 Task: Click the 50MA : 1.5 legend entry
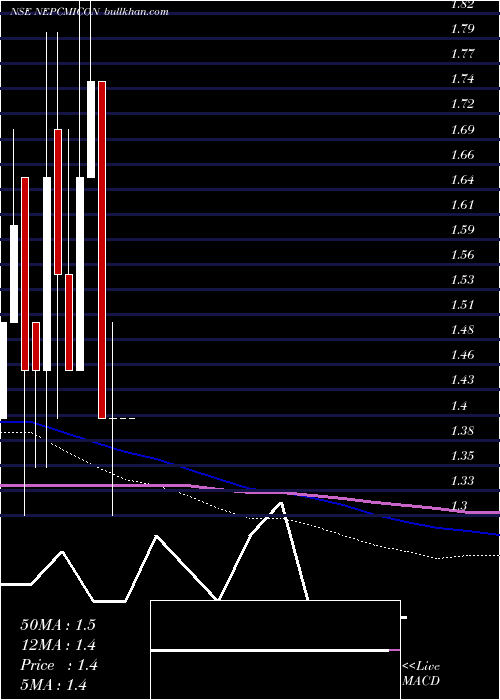(x=58, y=625)
